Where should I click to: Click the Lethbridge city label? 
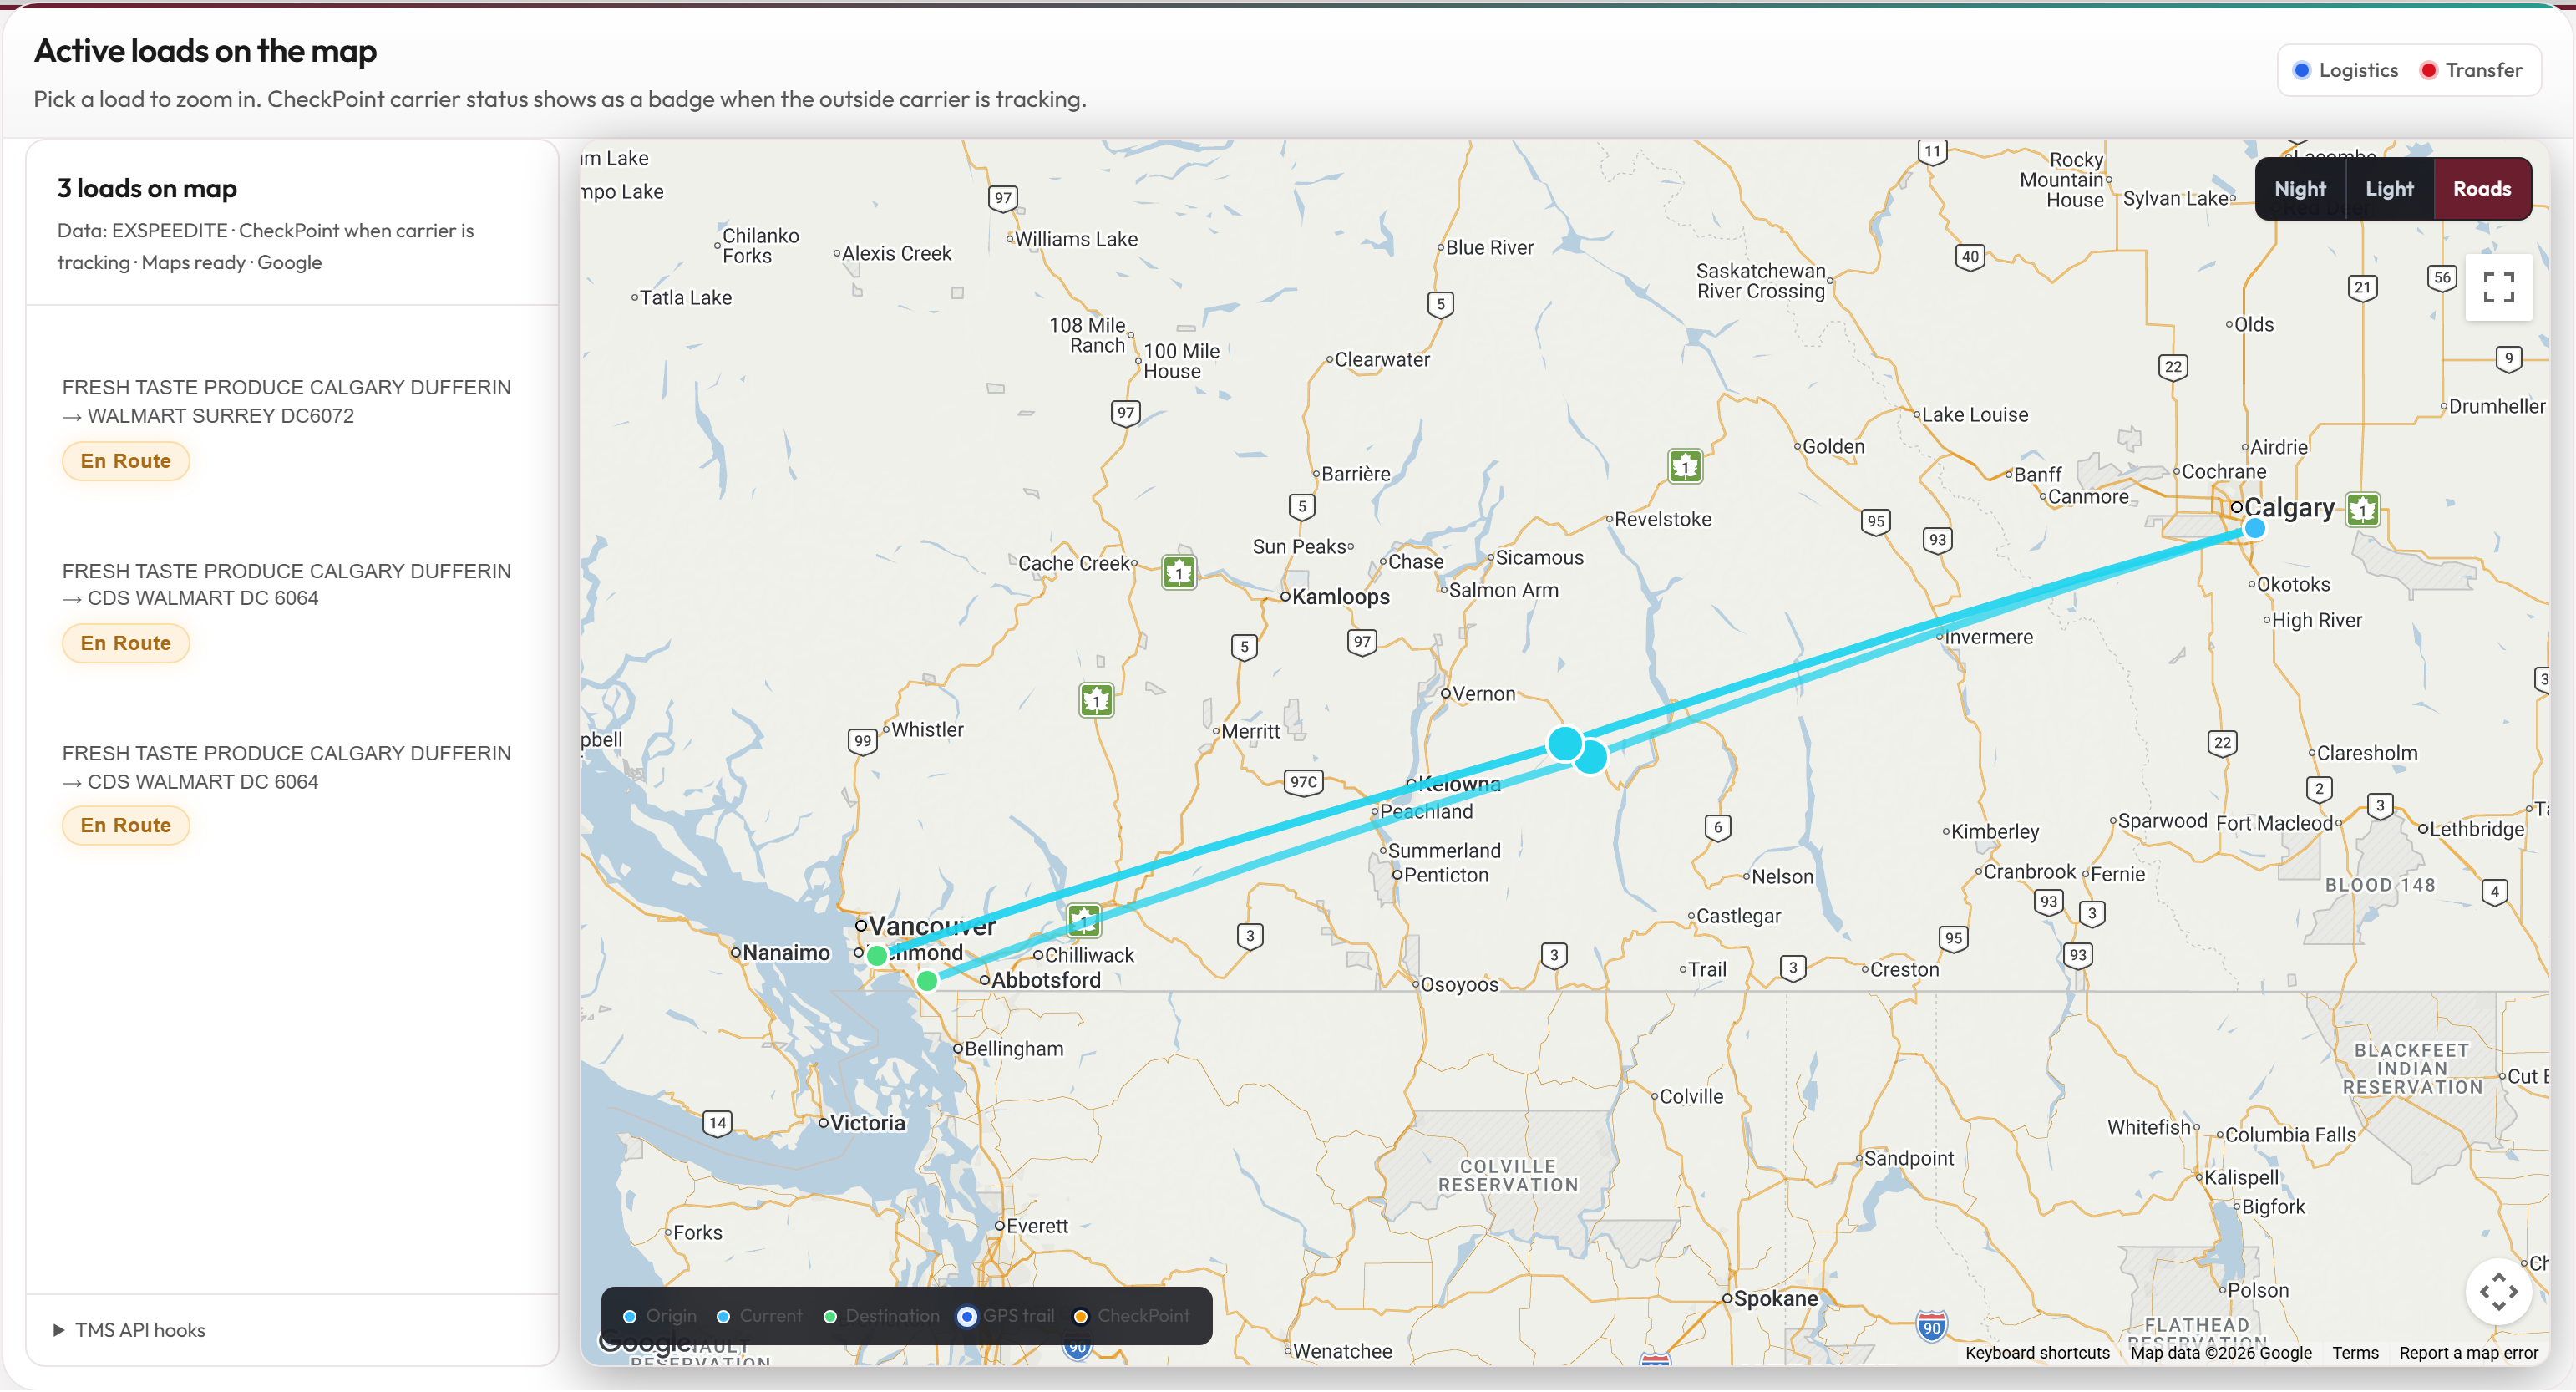[2476, 829]
